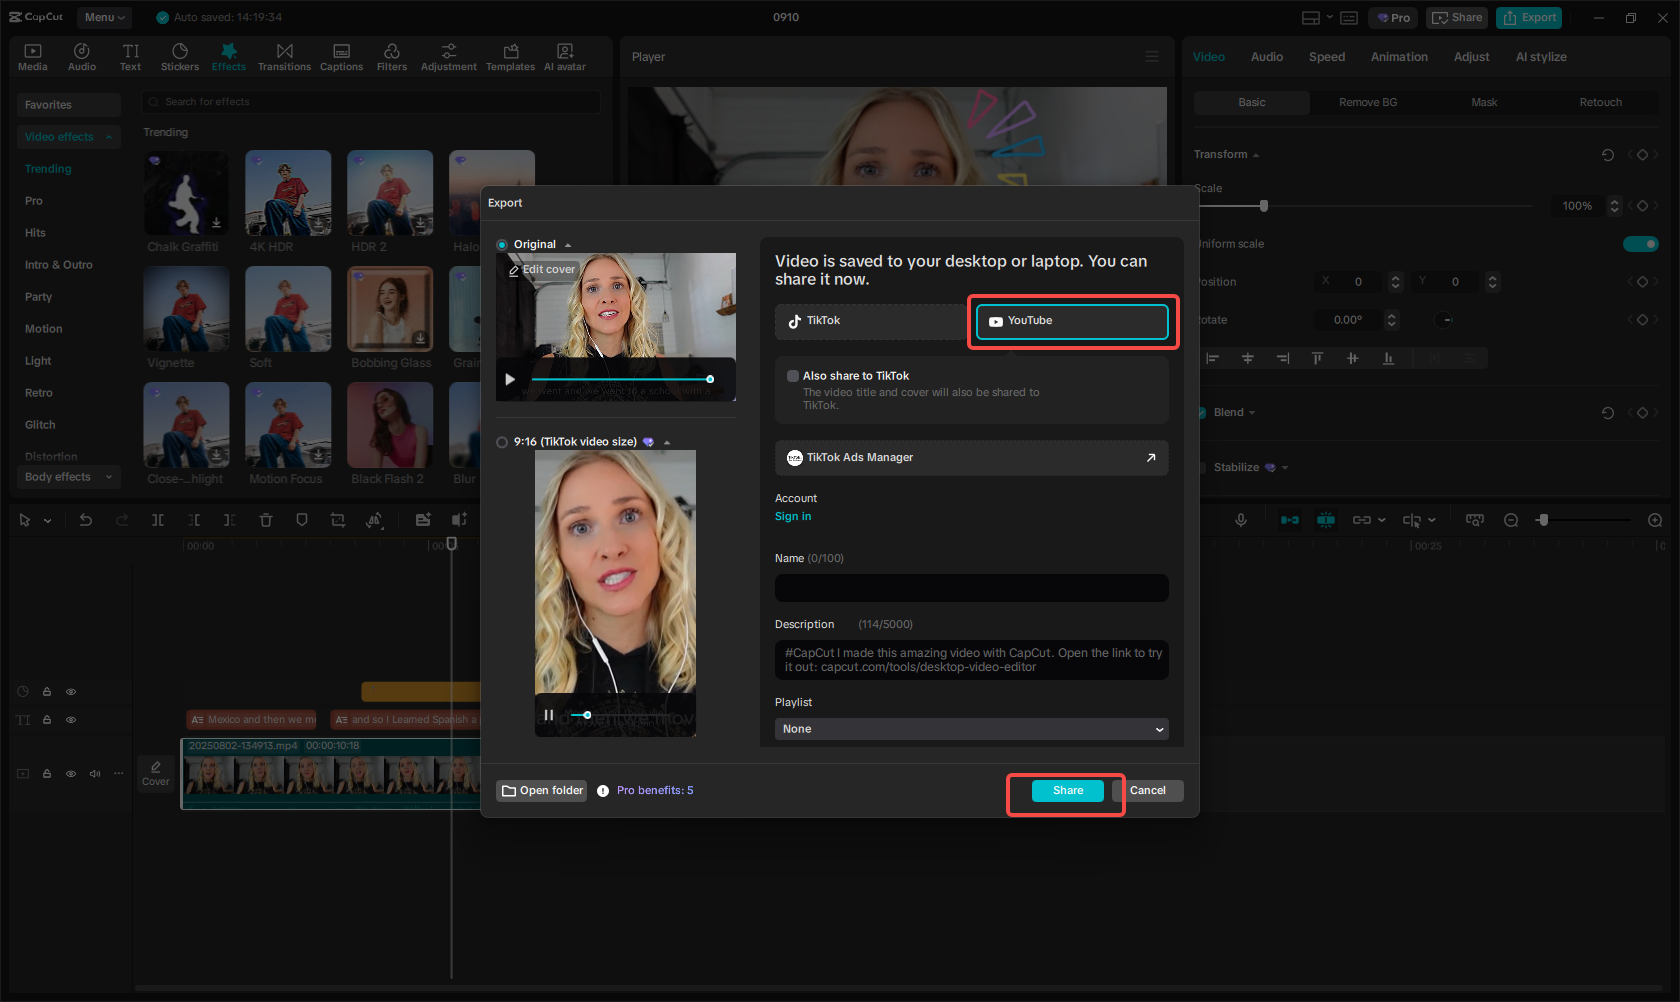Viewport: 1680px width, 1002px height.
Task: Collapse the Original export preview section
Action: point(567,243)
